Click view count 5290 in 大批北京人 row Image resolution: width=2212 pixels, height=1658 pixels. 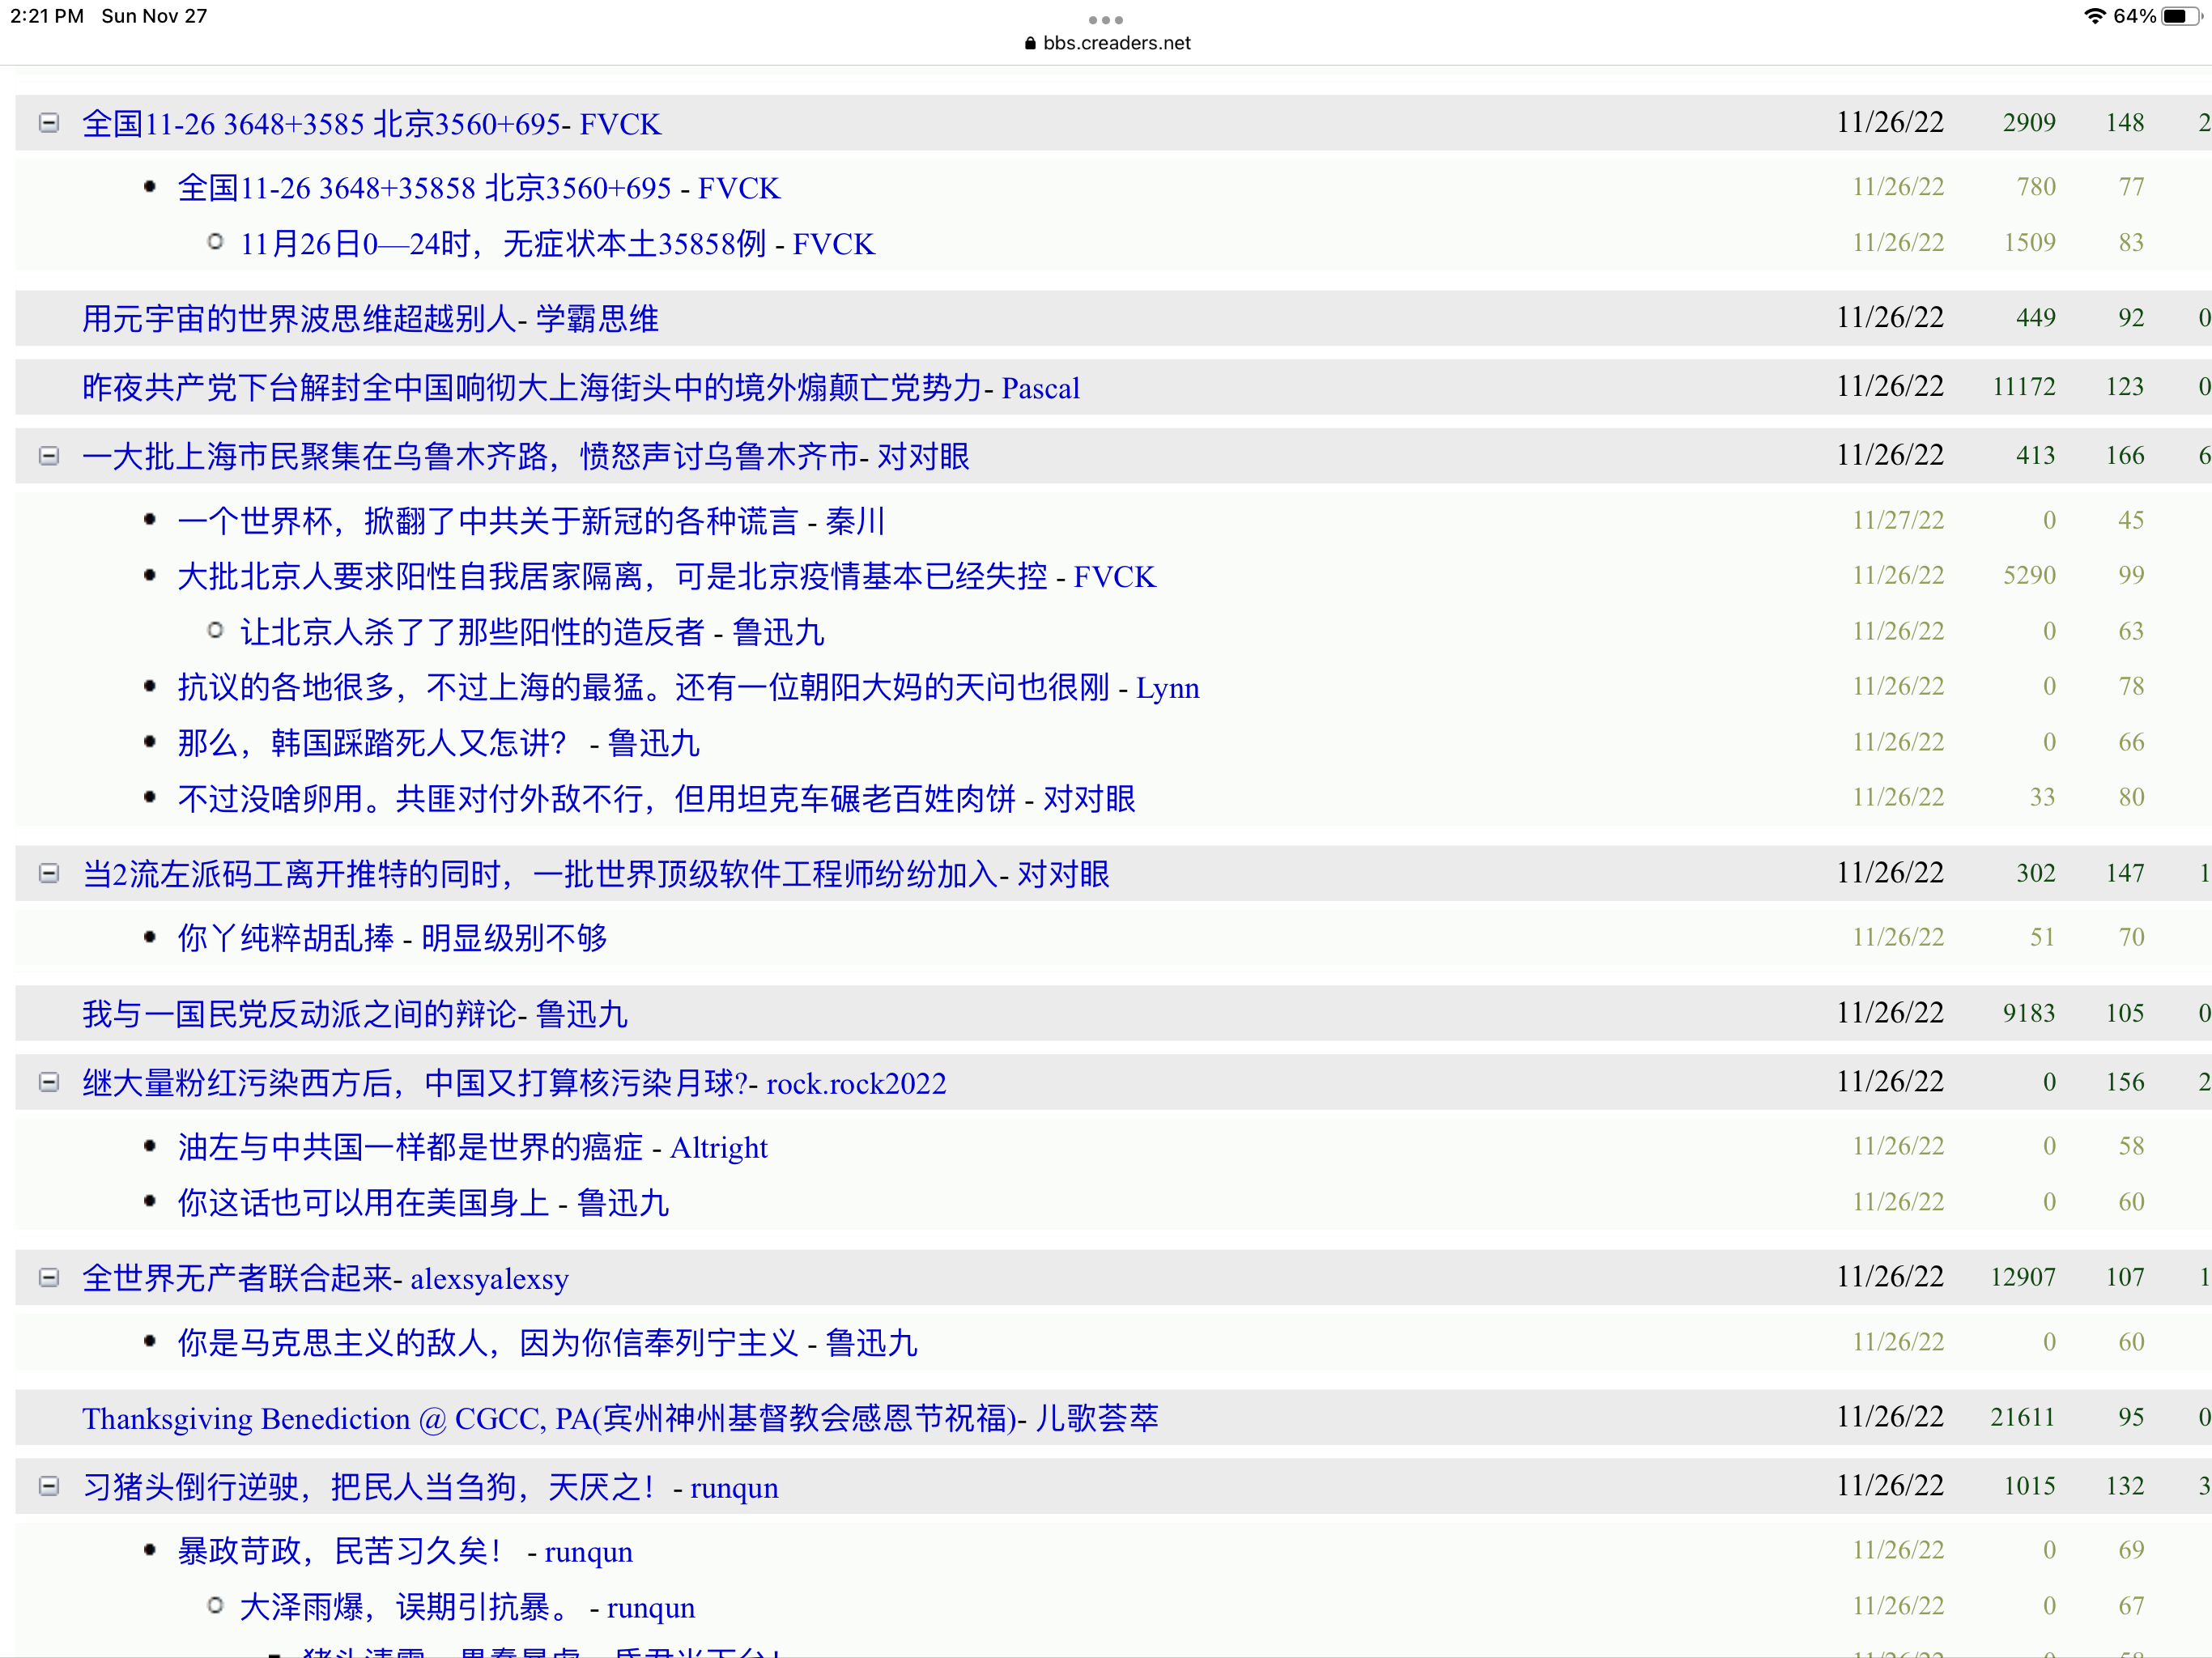click(2029, 575)
